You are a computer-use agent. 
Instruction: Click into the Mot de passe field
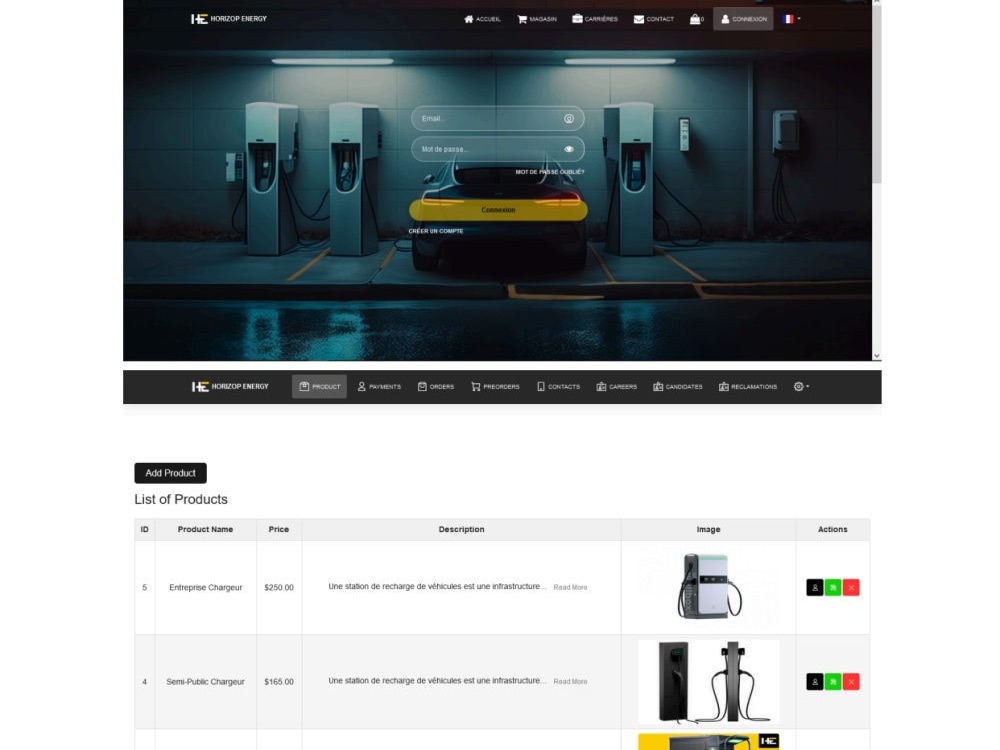point(497,149)
